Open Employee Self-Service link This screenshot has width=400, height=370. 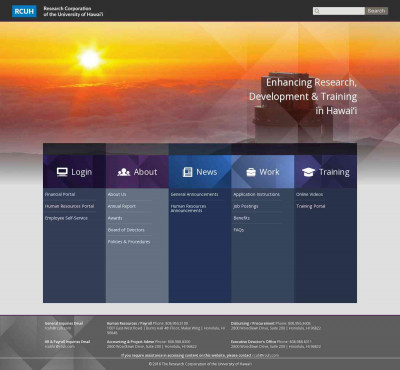coord(66,218)
